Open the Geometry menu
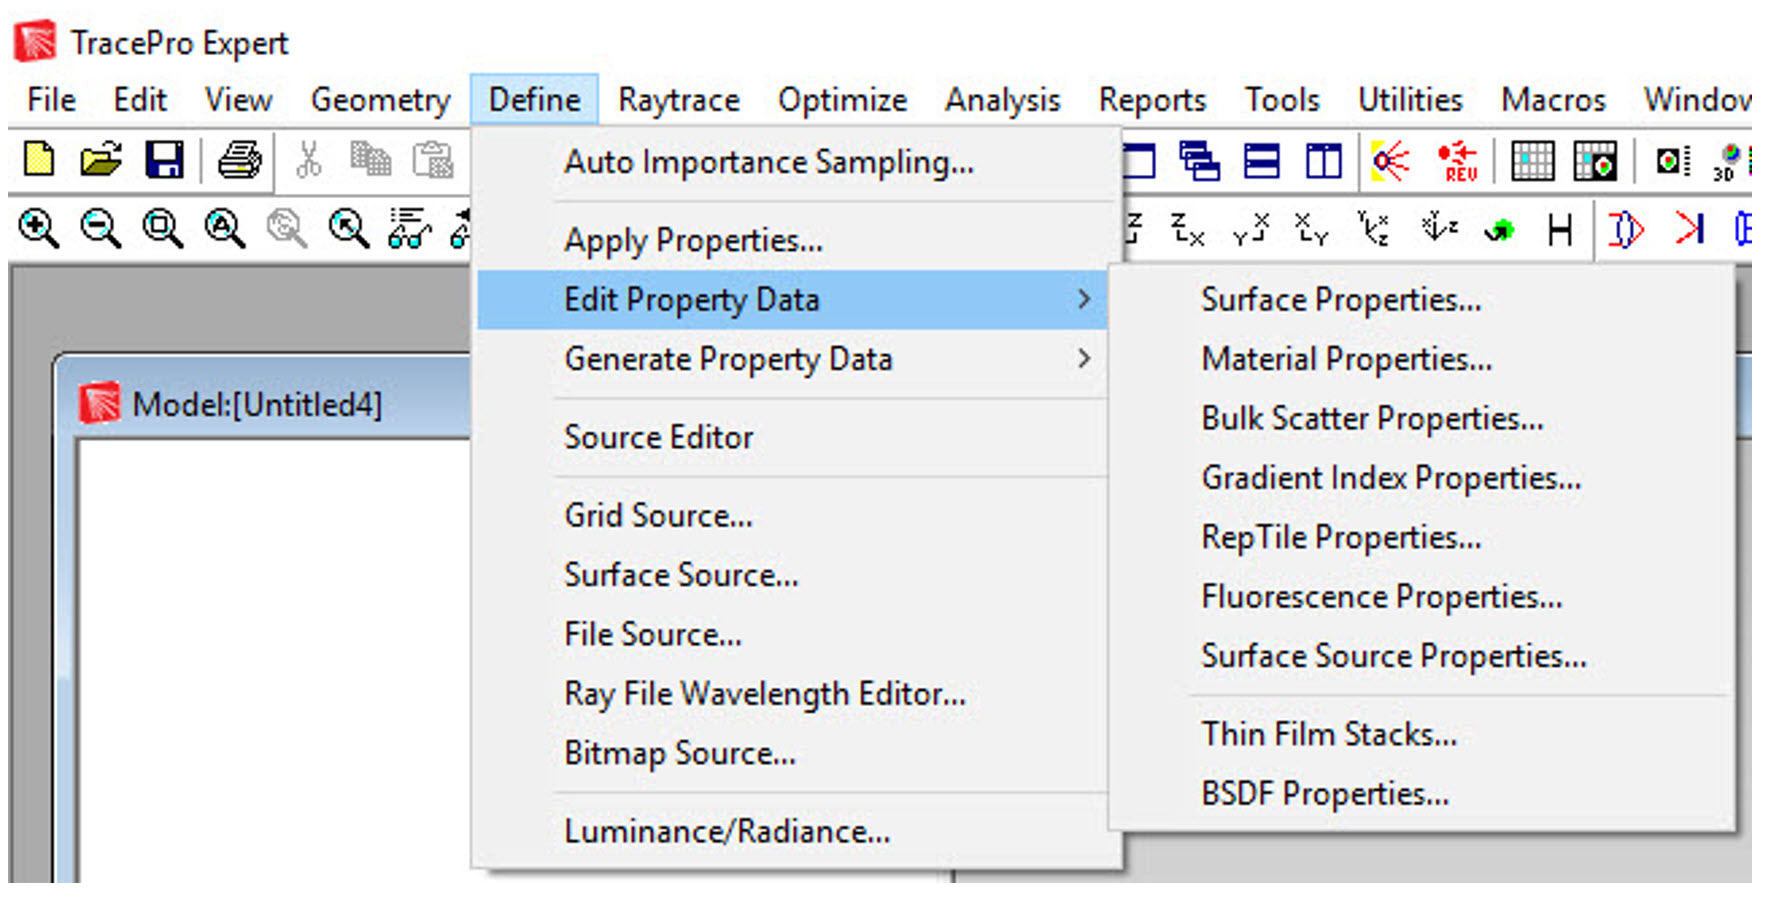 381,99
